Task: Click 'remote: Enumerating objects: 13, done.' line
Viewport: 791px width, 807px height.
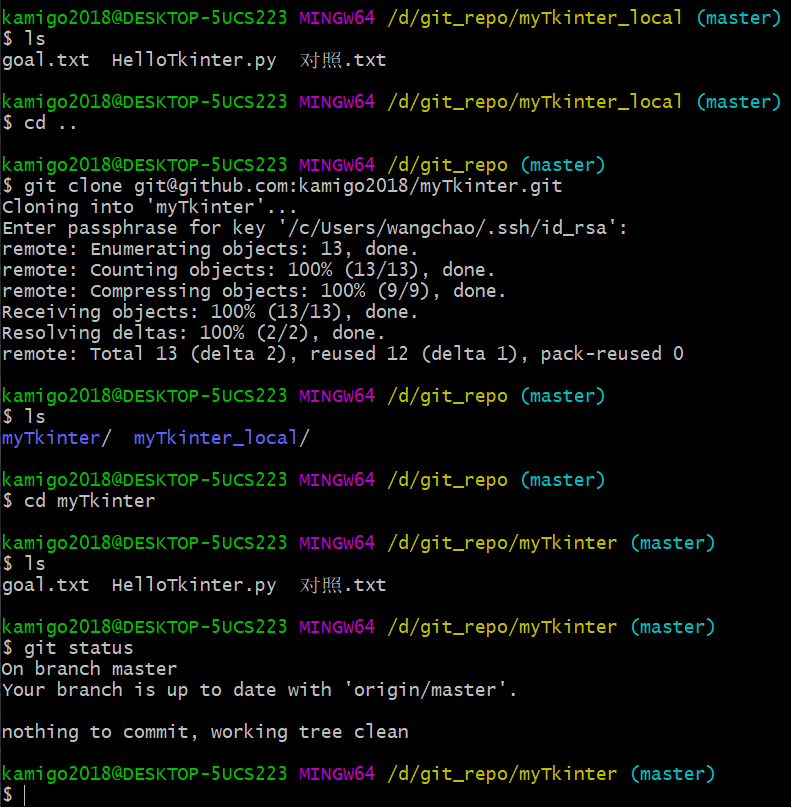Action: click(x=210, y=249)
